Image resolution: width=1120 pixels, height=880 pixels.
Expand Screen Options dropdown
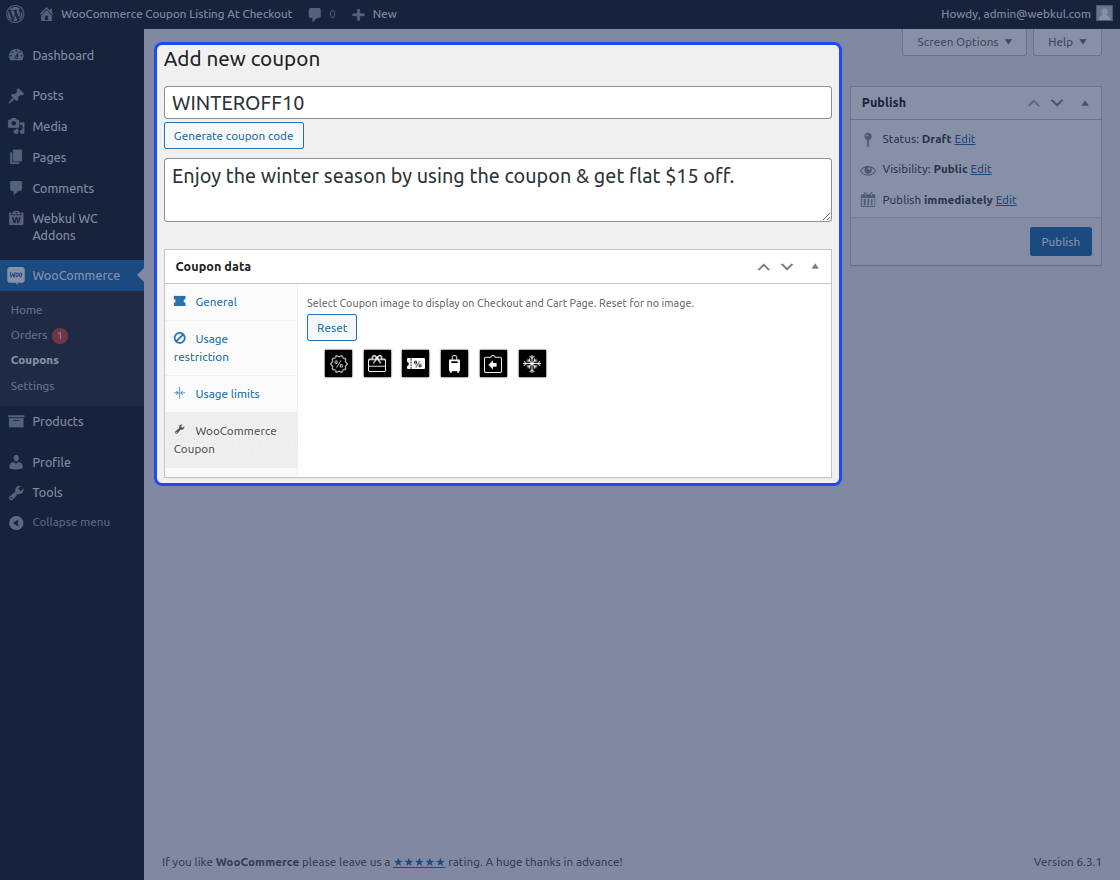(964, 42)
